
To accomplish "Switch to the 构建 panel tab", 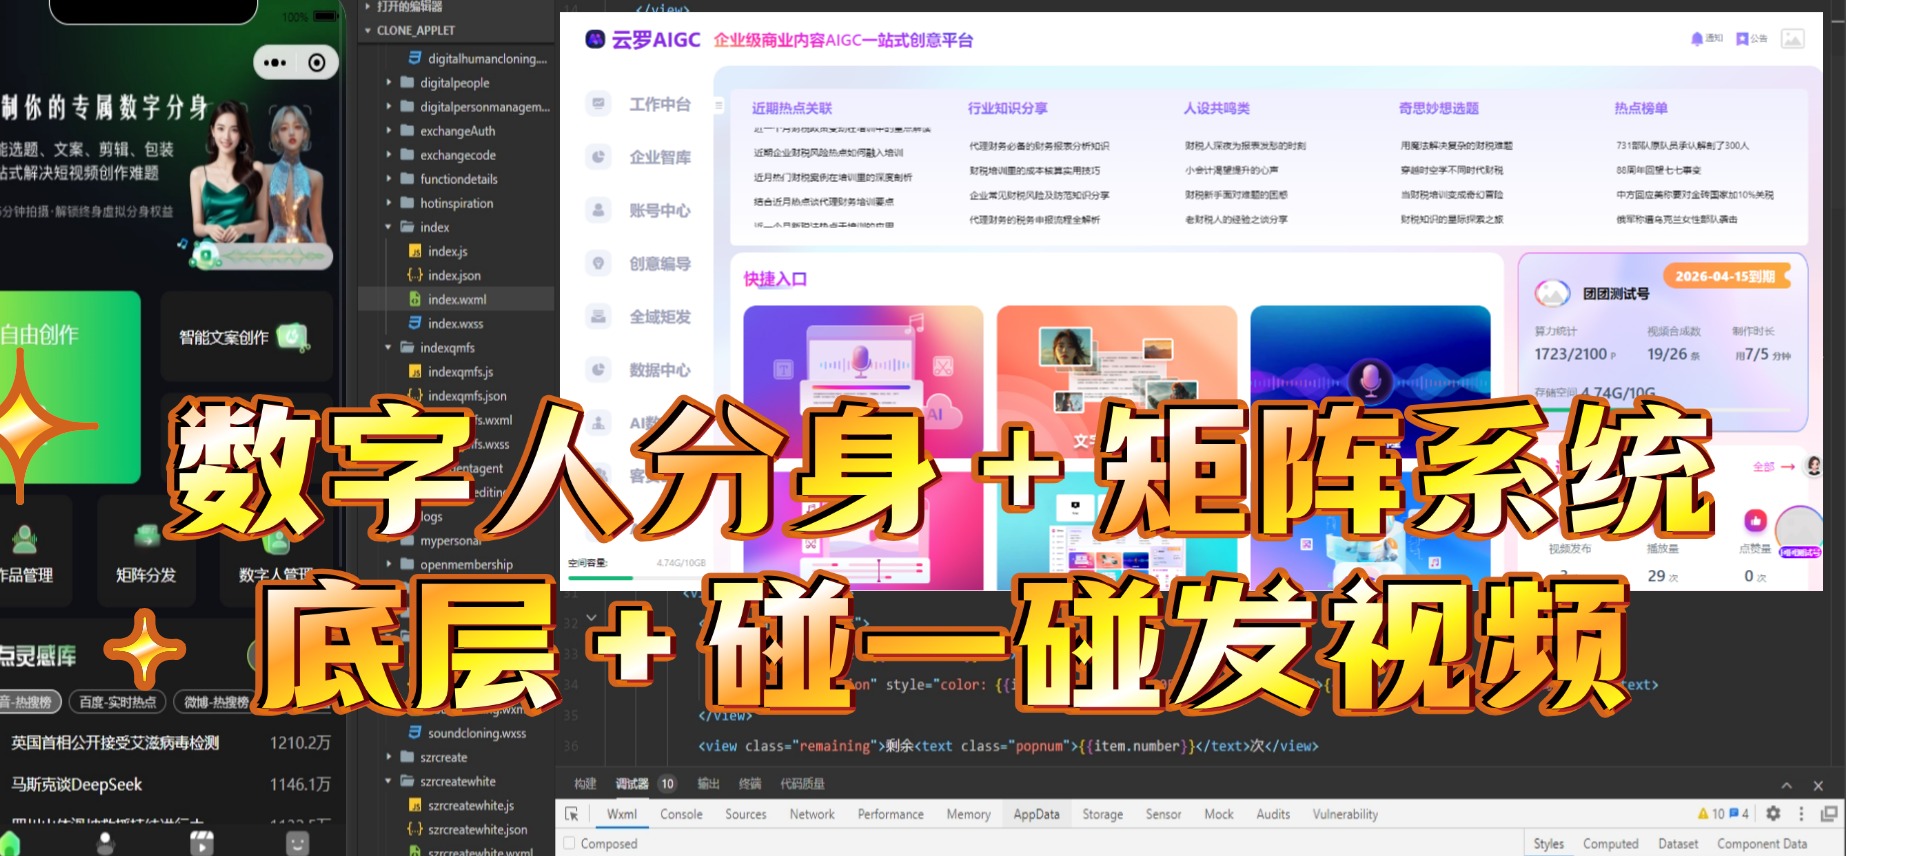I will [x=585, y=783].
